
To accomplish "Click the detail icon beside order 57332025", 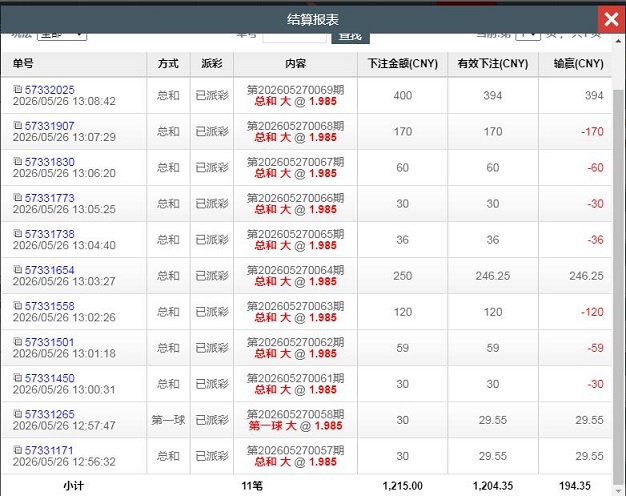I will (18, 89).
